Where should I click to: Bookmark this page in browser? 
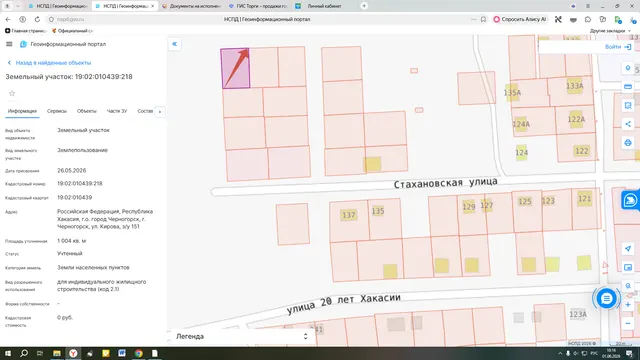click(483, 19)
